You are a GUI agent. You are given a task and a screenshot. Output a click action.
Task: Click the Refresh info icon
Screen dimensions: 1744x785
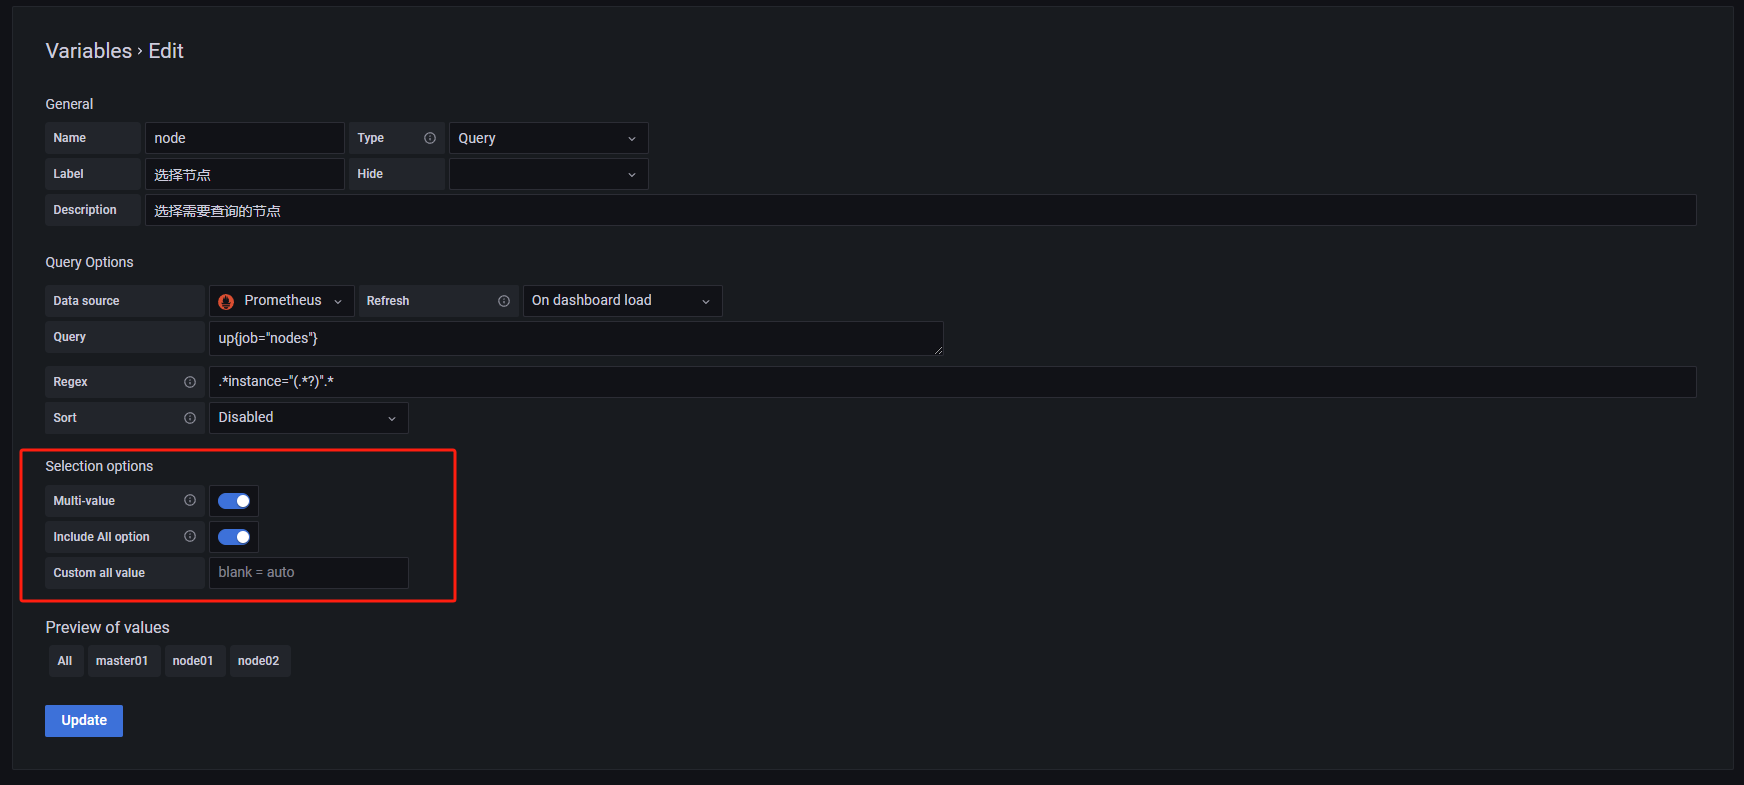click(x=504, y=301)
